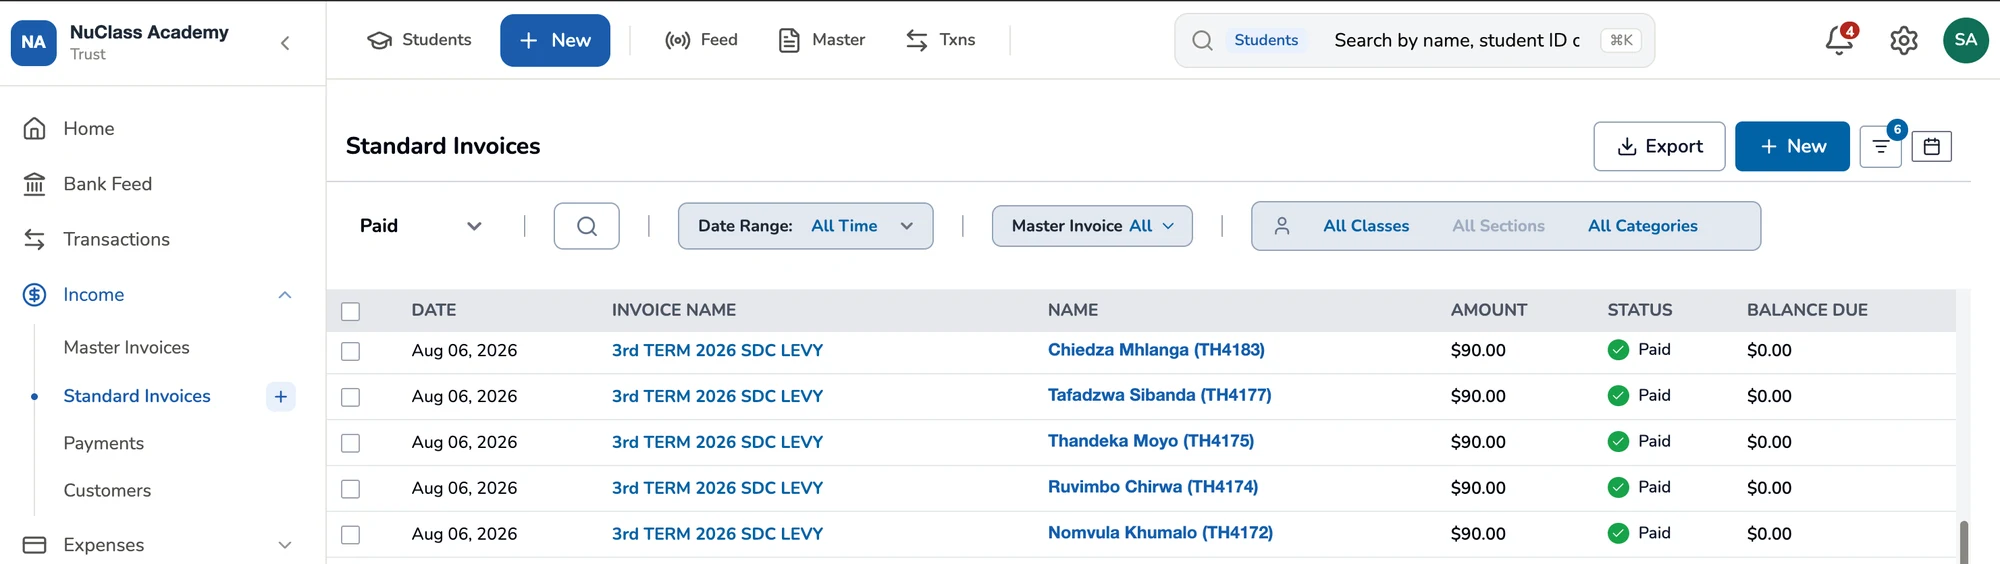Viewport: 2000px width, 564px height.
Task: Check the Ruvimbo Chirwa row checkbox
Action: [350, 489]
